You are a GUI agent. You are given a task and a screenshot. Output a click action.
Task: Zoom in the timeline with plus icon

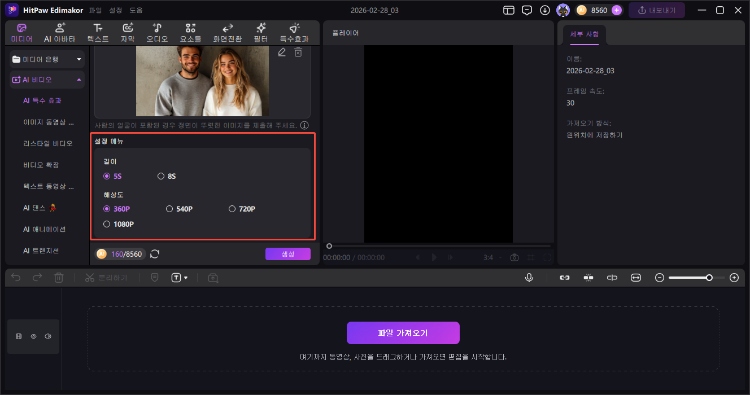click(x=734, y=277)
